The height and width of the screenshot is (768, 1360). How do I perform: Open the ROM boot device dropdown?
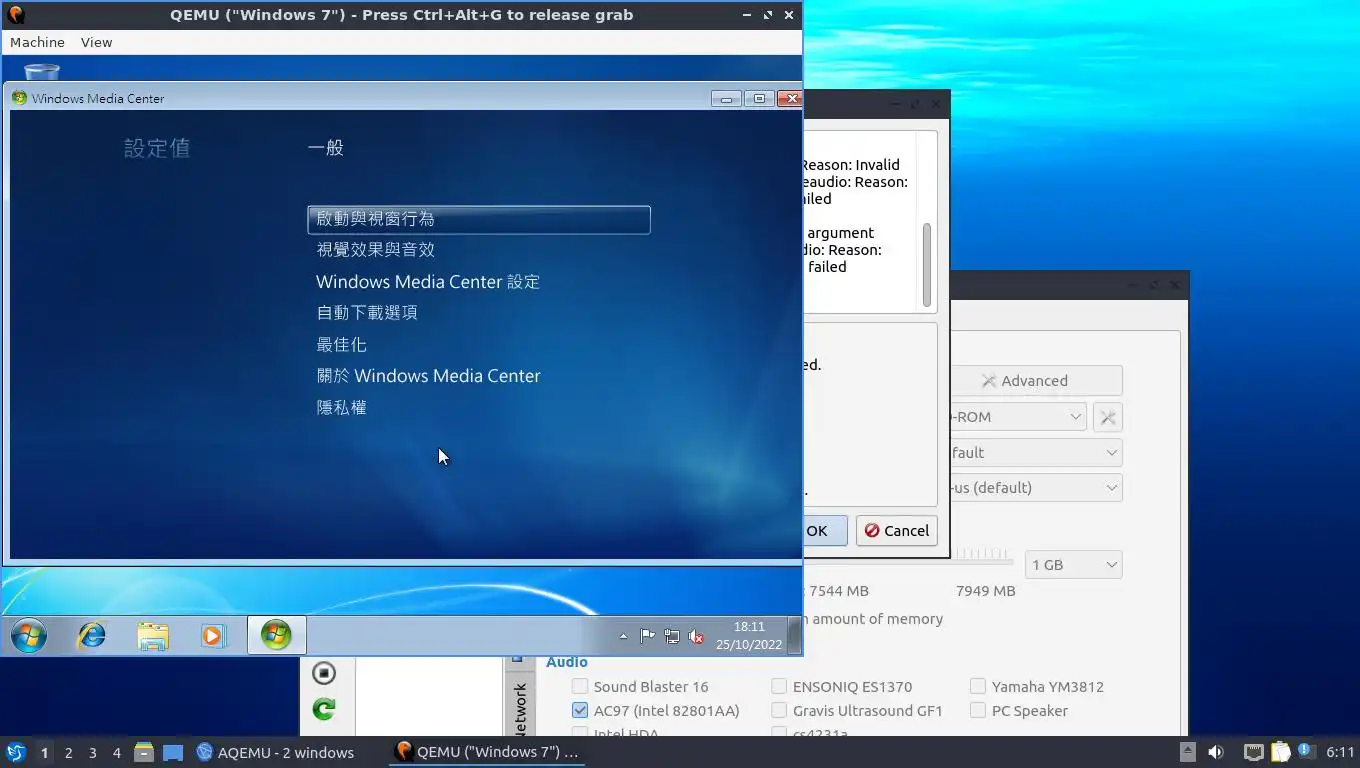click(x=1017, y=417)
